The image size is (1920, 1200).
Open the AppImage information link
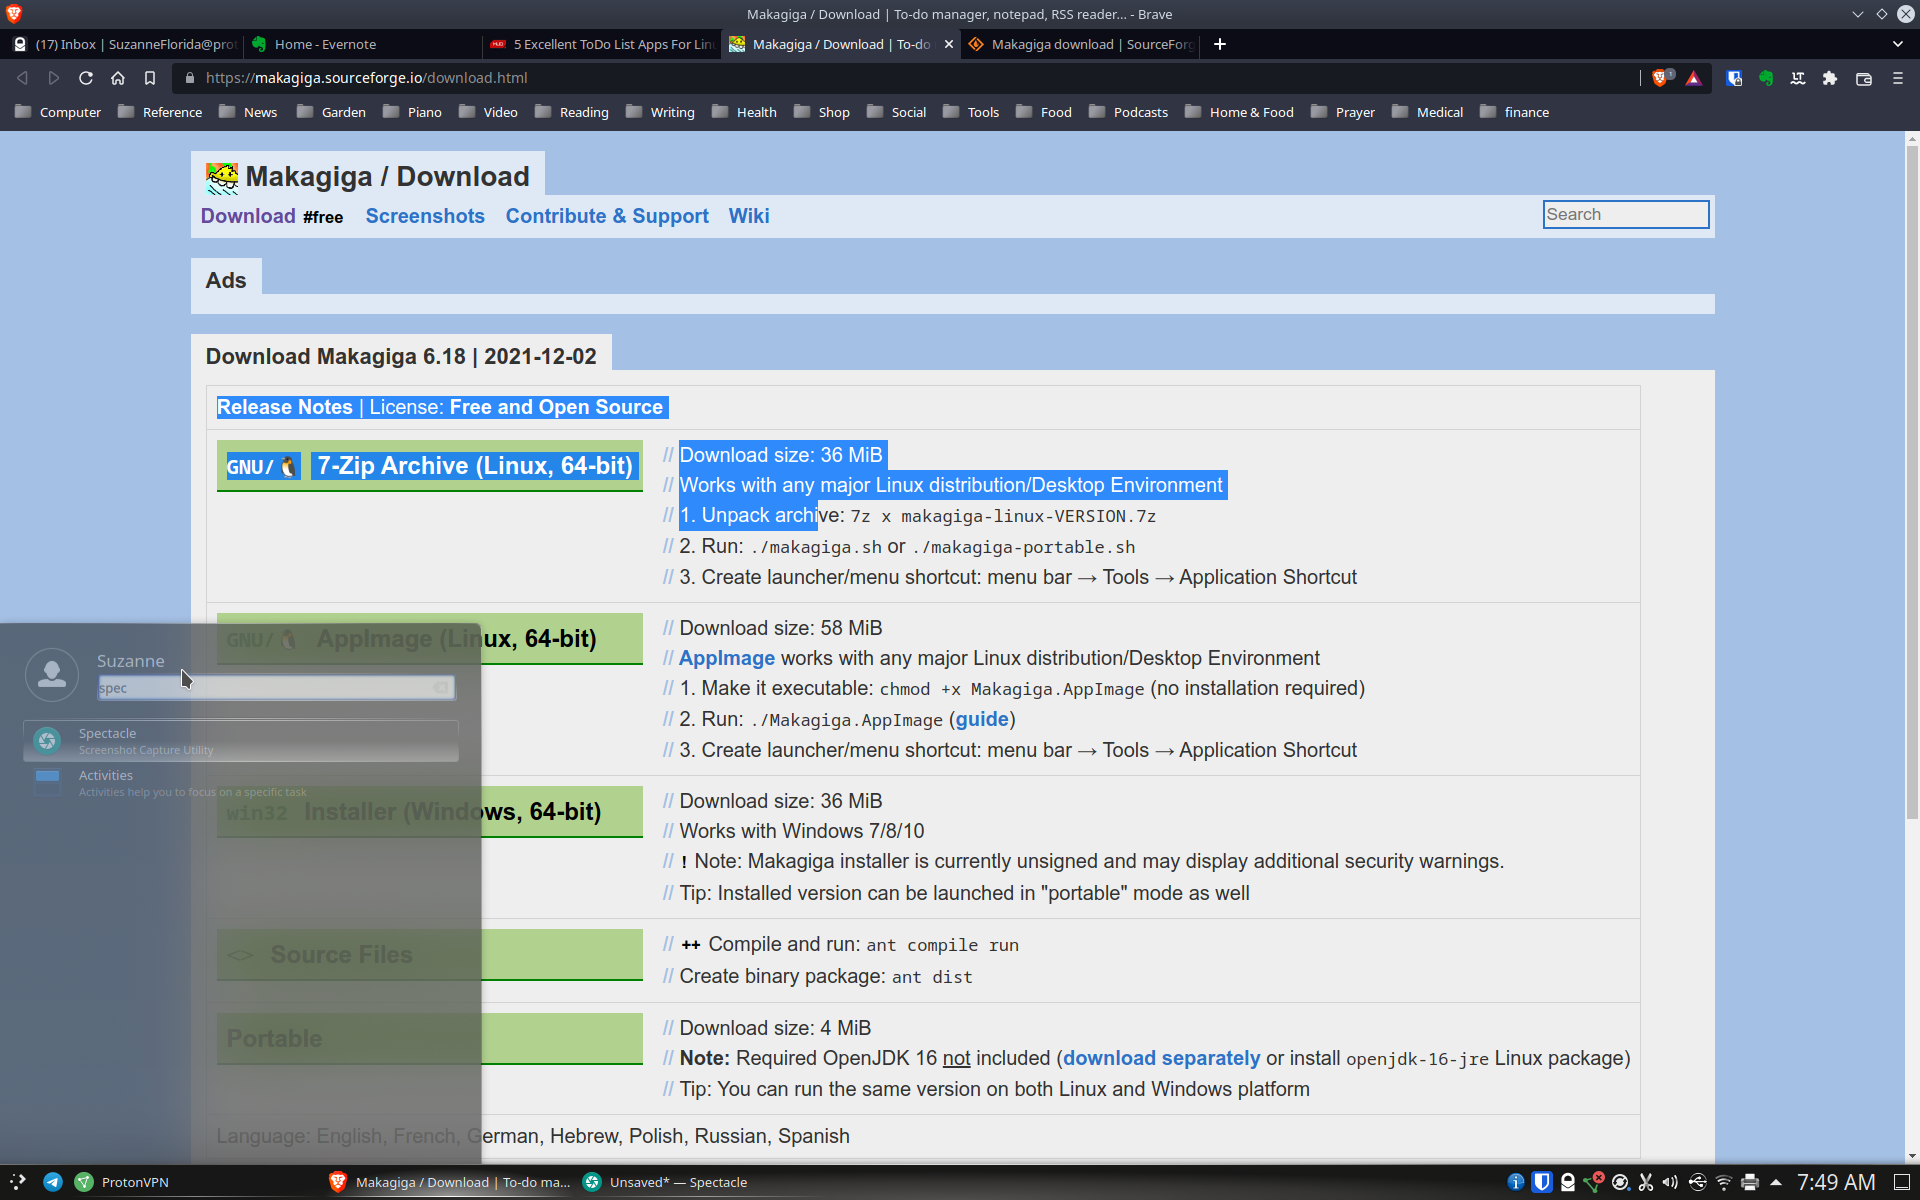727,658
